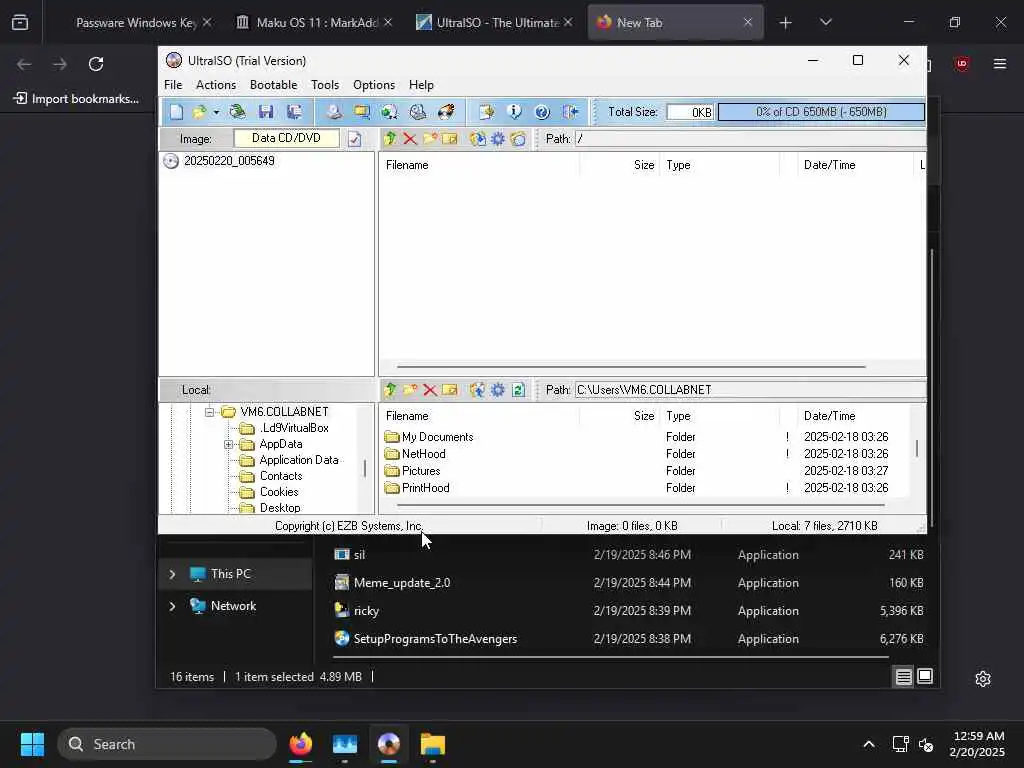Viewport: 1024px width, 768px height.
Task: Click Import bookmarks link in Firefox
Action: pos(76,99)
